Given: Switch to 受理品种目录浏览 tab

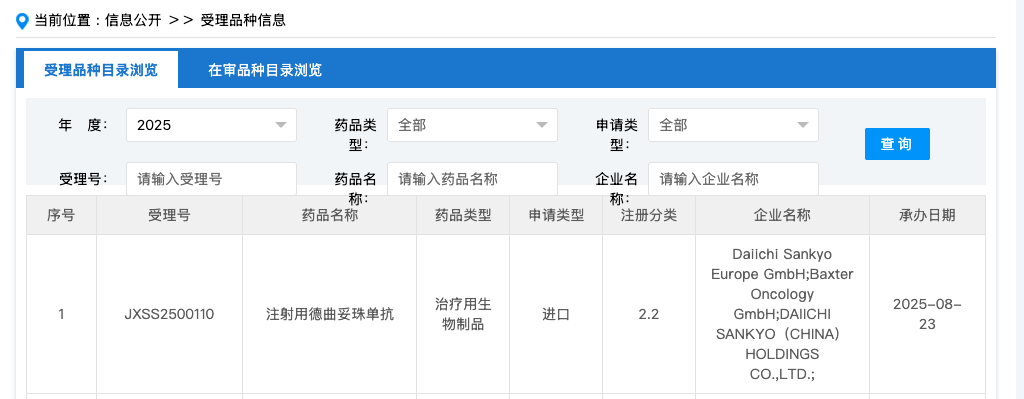Looking at the screenshot, I should click(101, 70).
